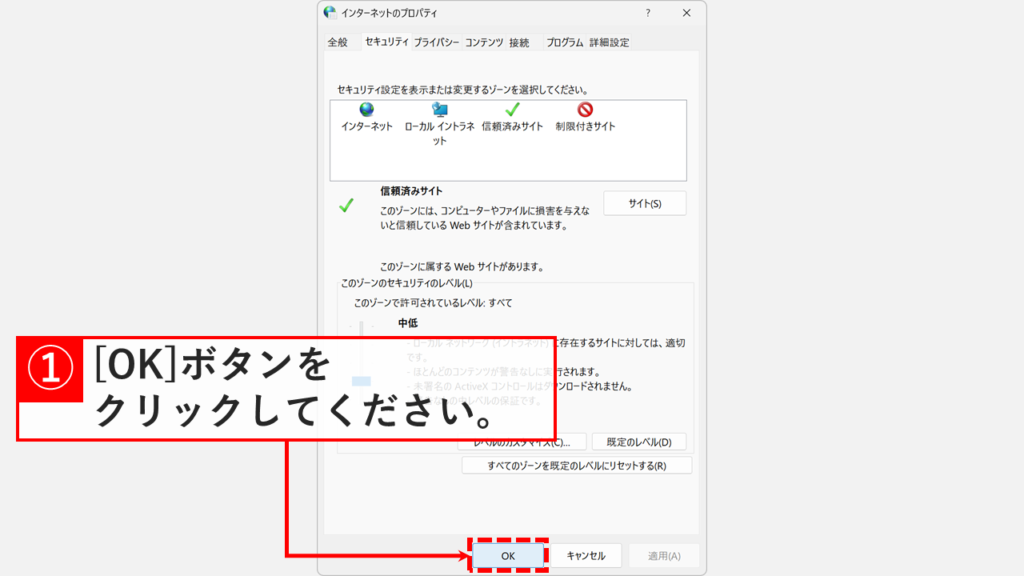Click the サイト(S) button
The width and height of the screenshot is (1024, 576).
coord(645,203)
